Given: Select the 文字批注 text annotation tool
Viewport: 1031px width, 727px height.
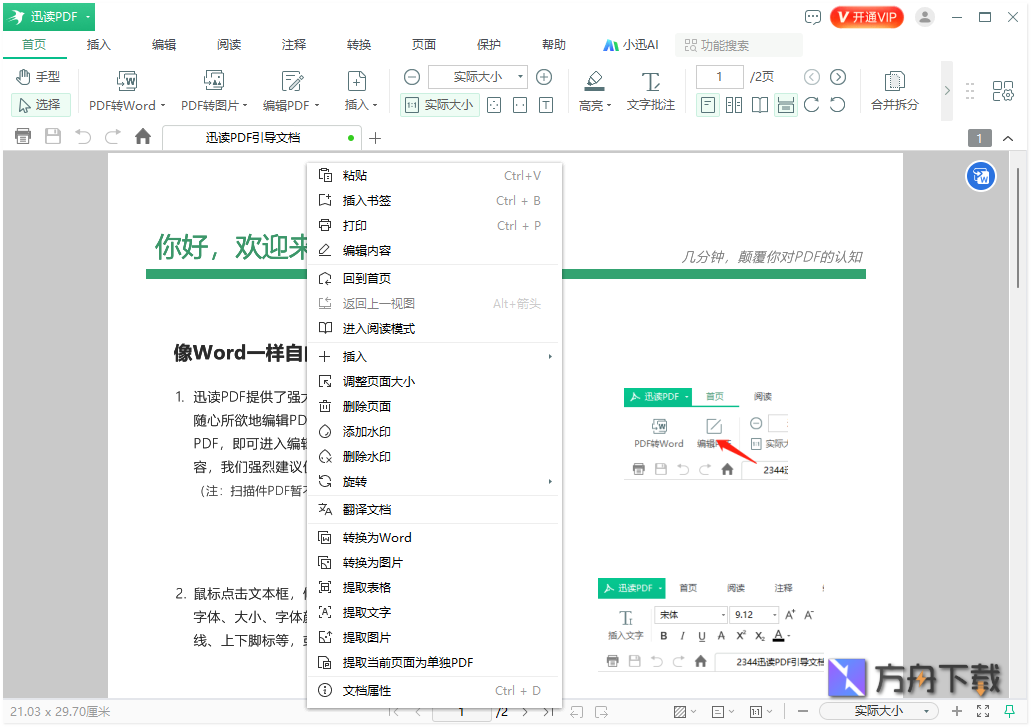Looking at the screenshot, I should click(650, 91).
